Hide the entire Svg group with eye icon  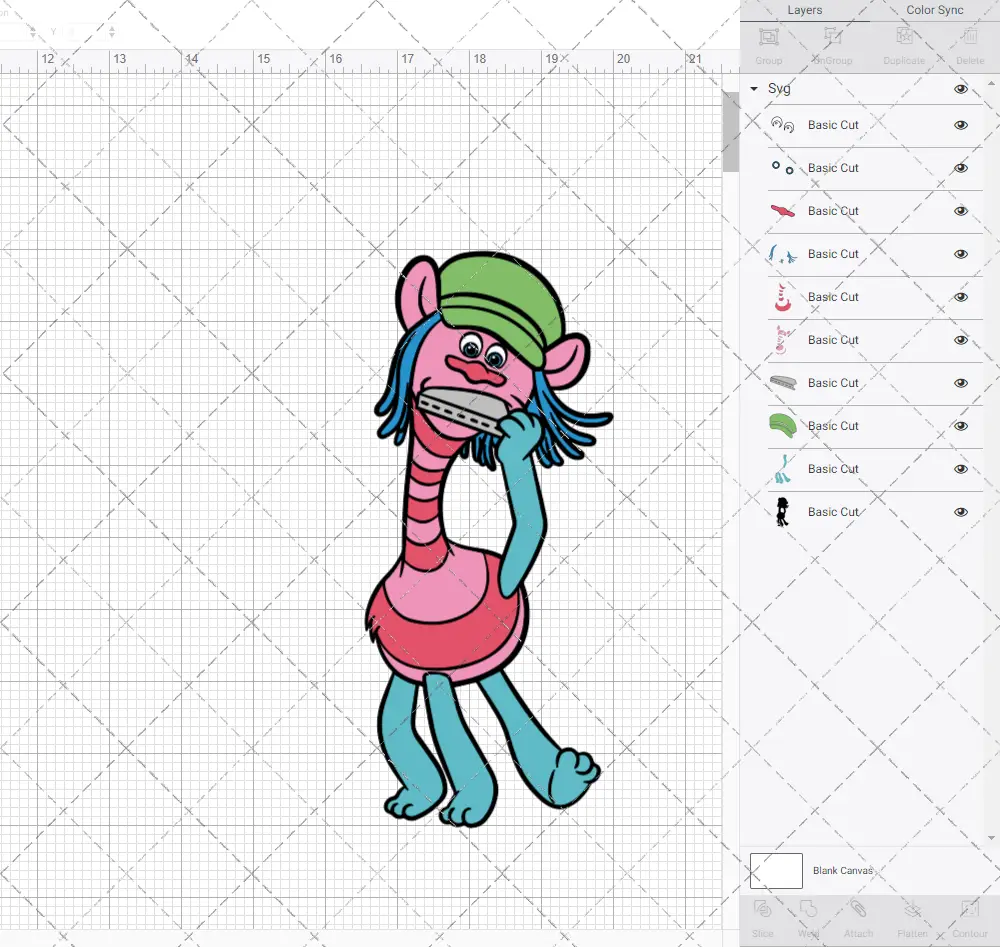tap(960, 89)
